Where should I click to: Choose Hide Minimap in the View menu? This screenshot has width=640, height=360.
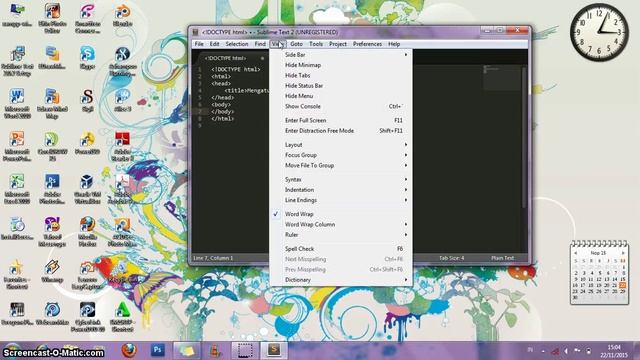click(x=340, y=65)
